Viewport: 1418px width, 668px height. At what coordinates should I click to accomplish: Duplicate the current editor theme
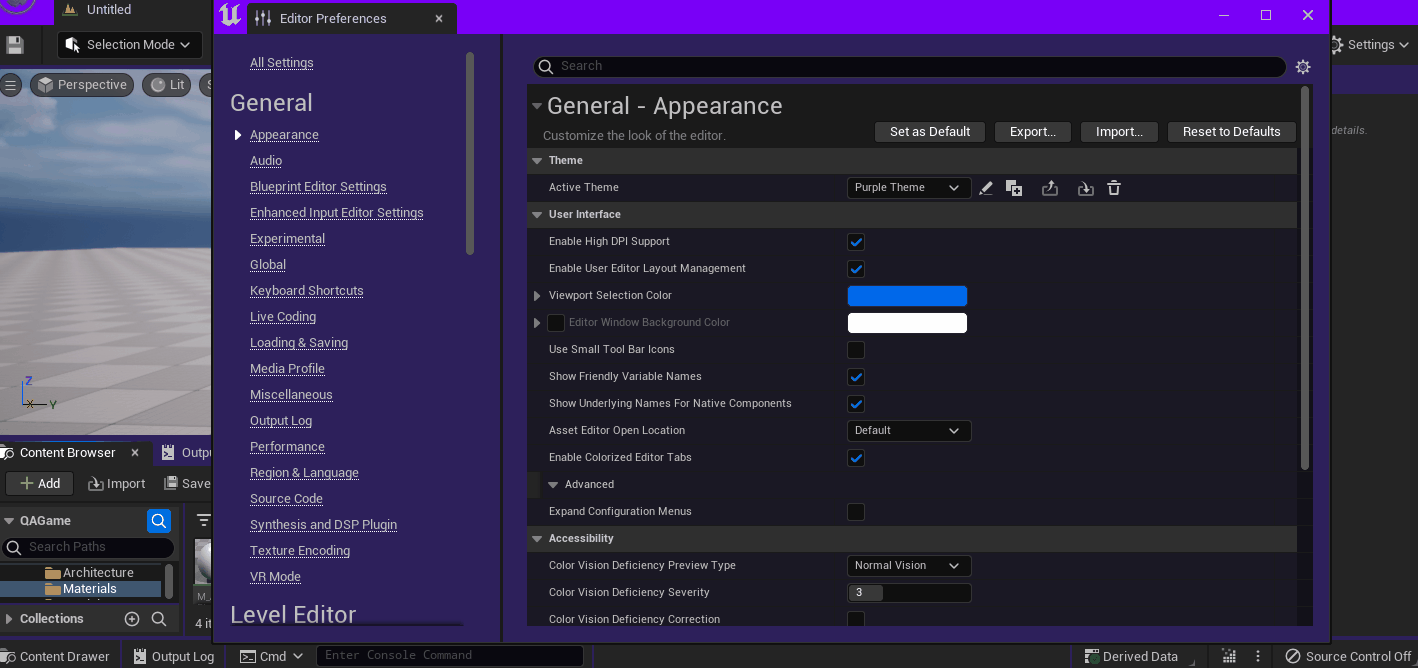(x=1014, y=187)
